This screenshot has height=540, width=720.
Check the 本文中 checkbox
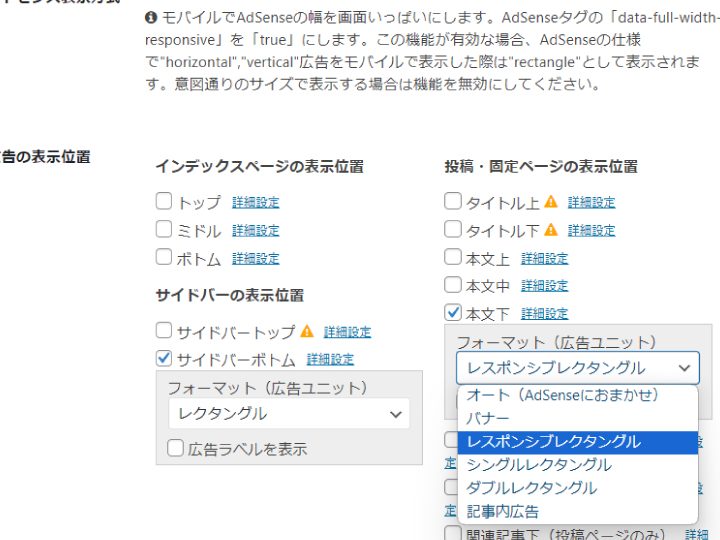[x=453, y=284]
